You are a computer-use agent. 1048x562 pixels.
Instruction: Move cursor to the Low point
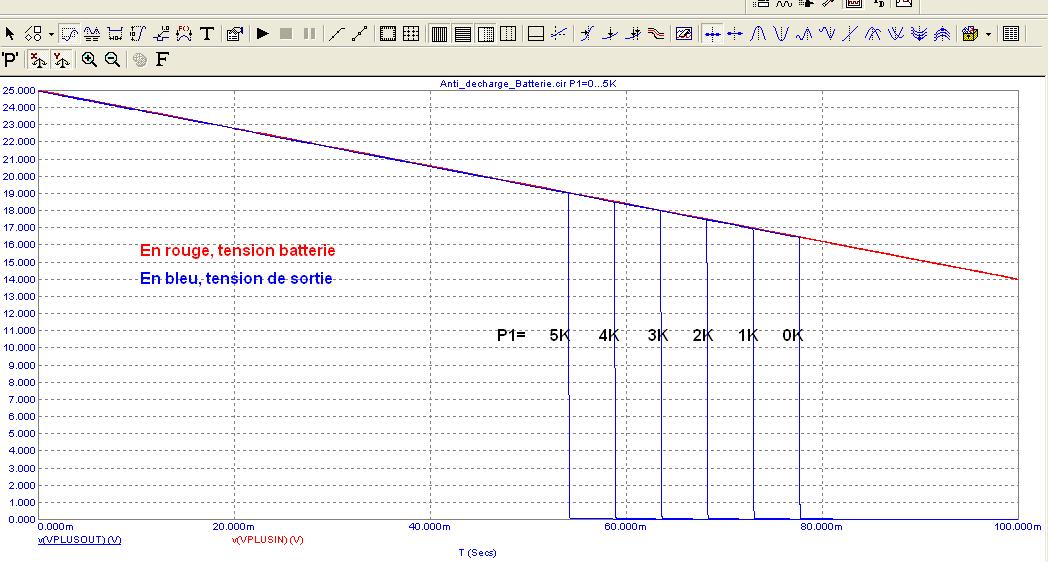827,33
